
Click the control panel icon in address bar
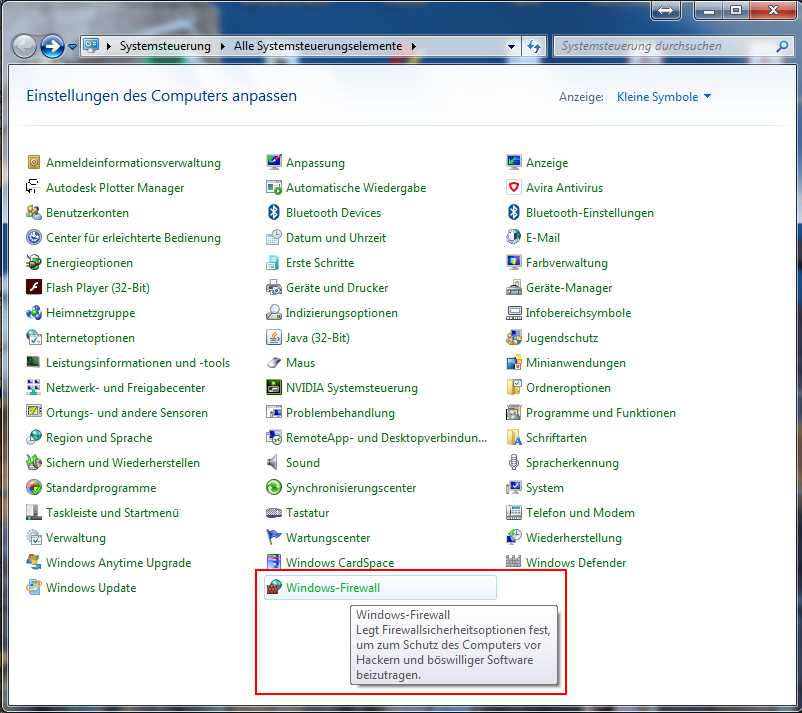(x=91, y=46)
